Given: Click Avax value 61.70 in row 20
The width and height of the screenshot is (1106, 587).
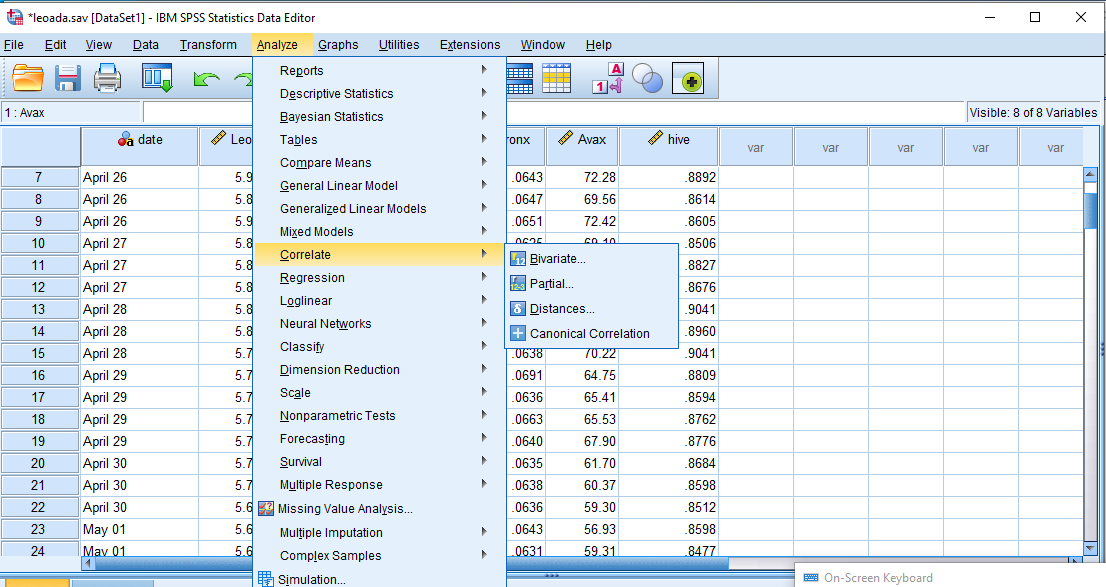Looking at the screenshot, I should [582, 463].
